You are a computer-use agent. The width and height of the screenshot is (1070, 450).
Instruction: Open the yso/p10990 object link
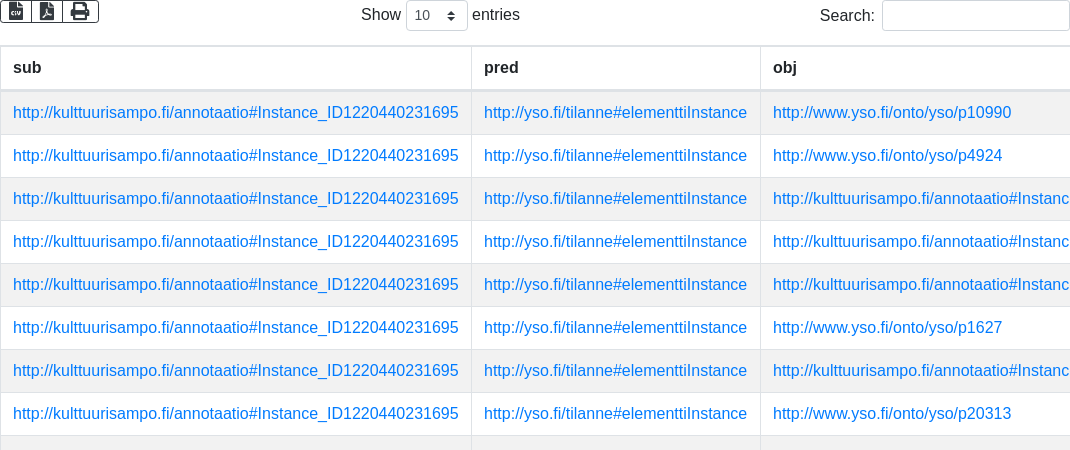[892, 113]
